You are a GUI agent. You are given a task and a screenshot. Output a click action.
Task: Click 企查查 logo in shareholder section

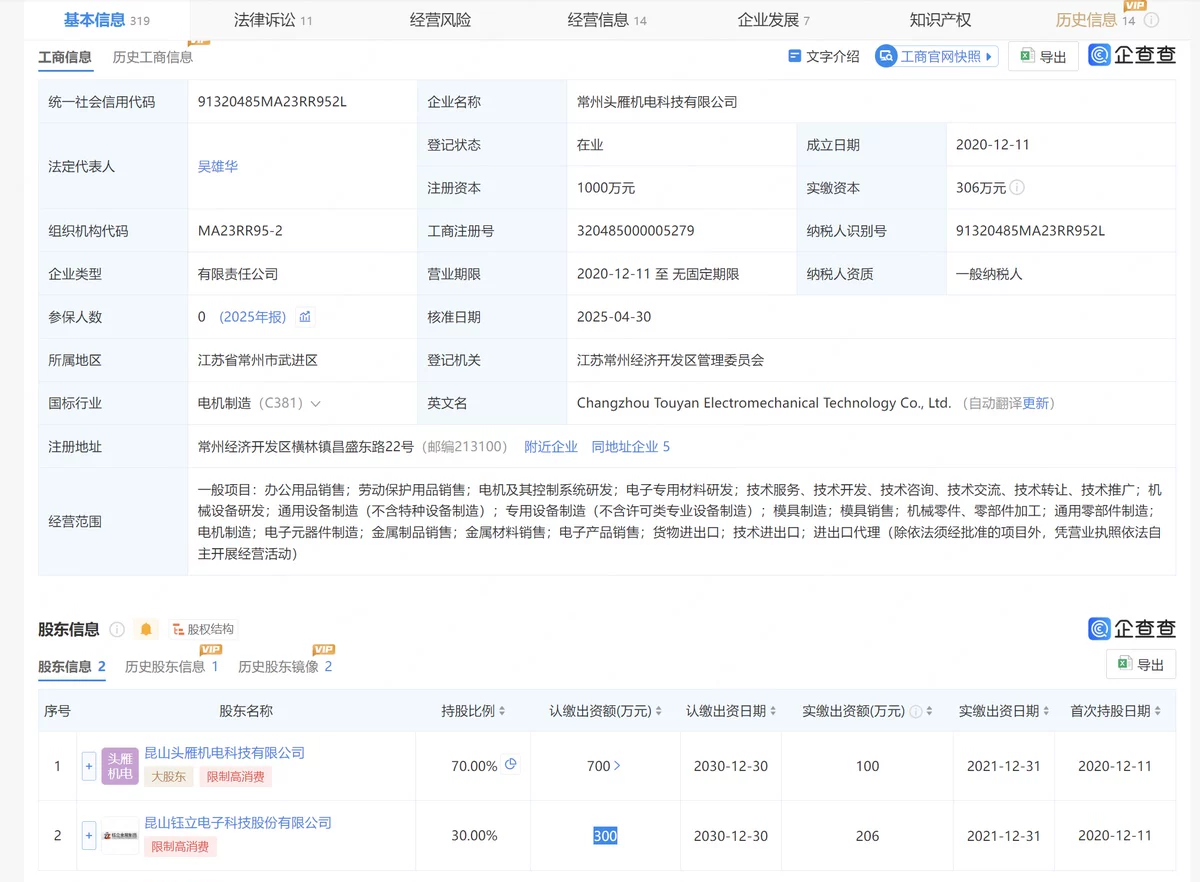1132,628
